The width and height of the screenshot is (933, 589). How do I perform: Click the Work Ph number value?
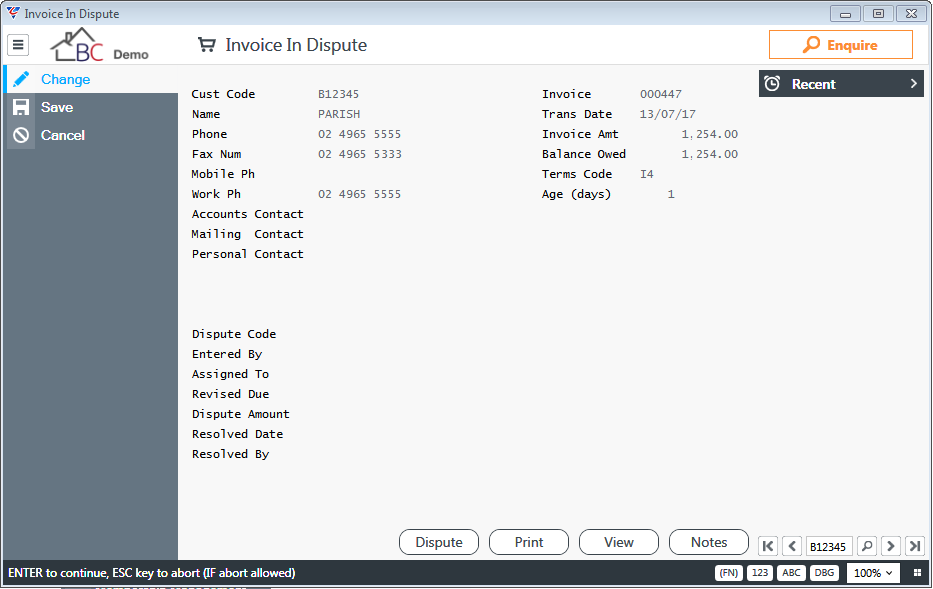click(359, 194)
